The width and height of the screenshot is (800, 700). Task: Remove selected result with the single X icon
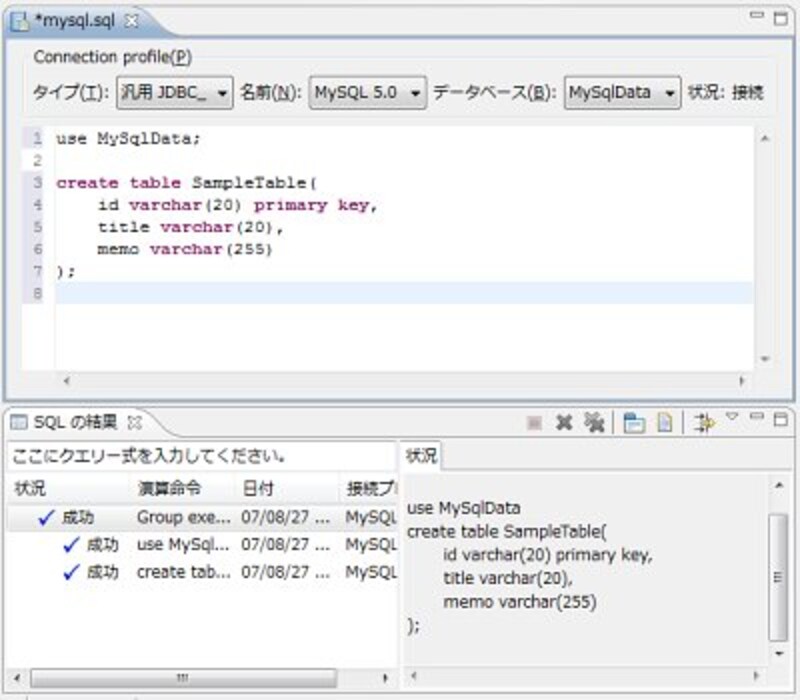(x=564, y=423)
